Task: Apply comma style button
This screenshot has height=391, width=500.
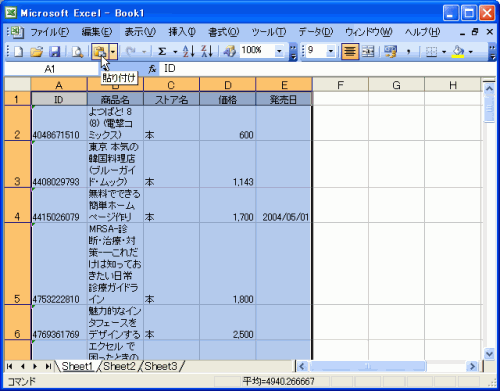Action: [408, 52]
